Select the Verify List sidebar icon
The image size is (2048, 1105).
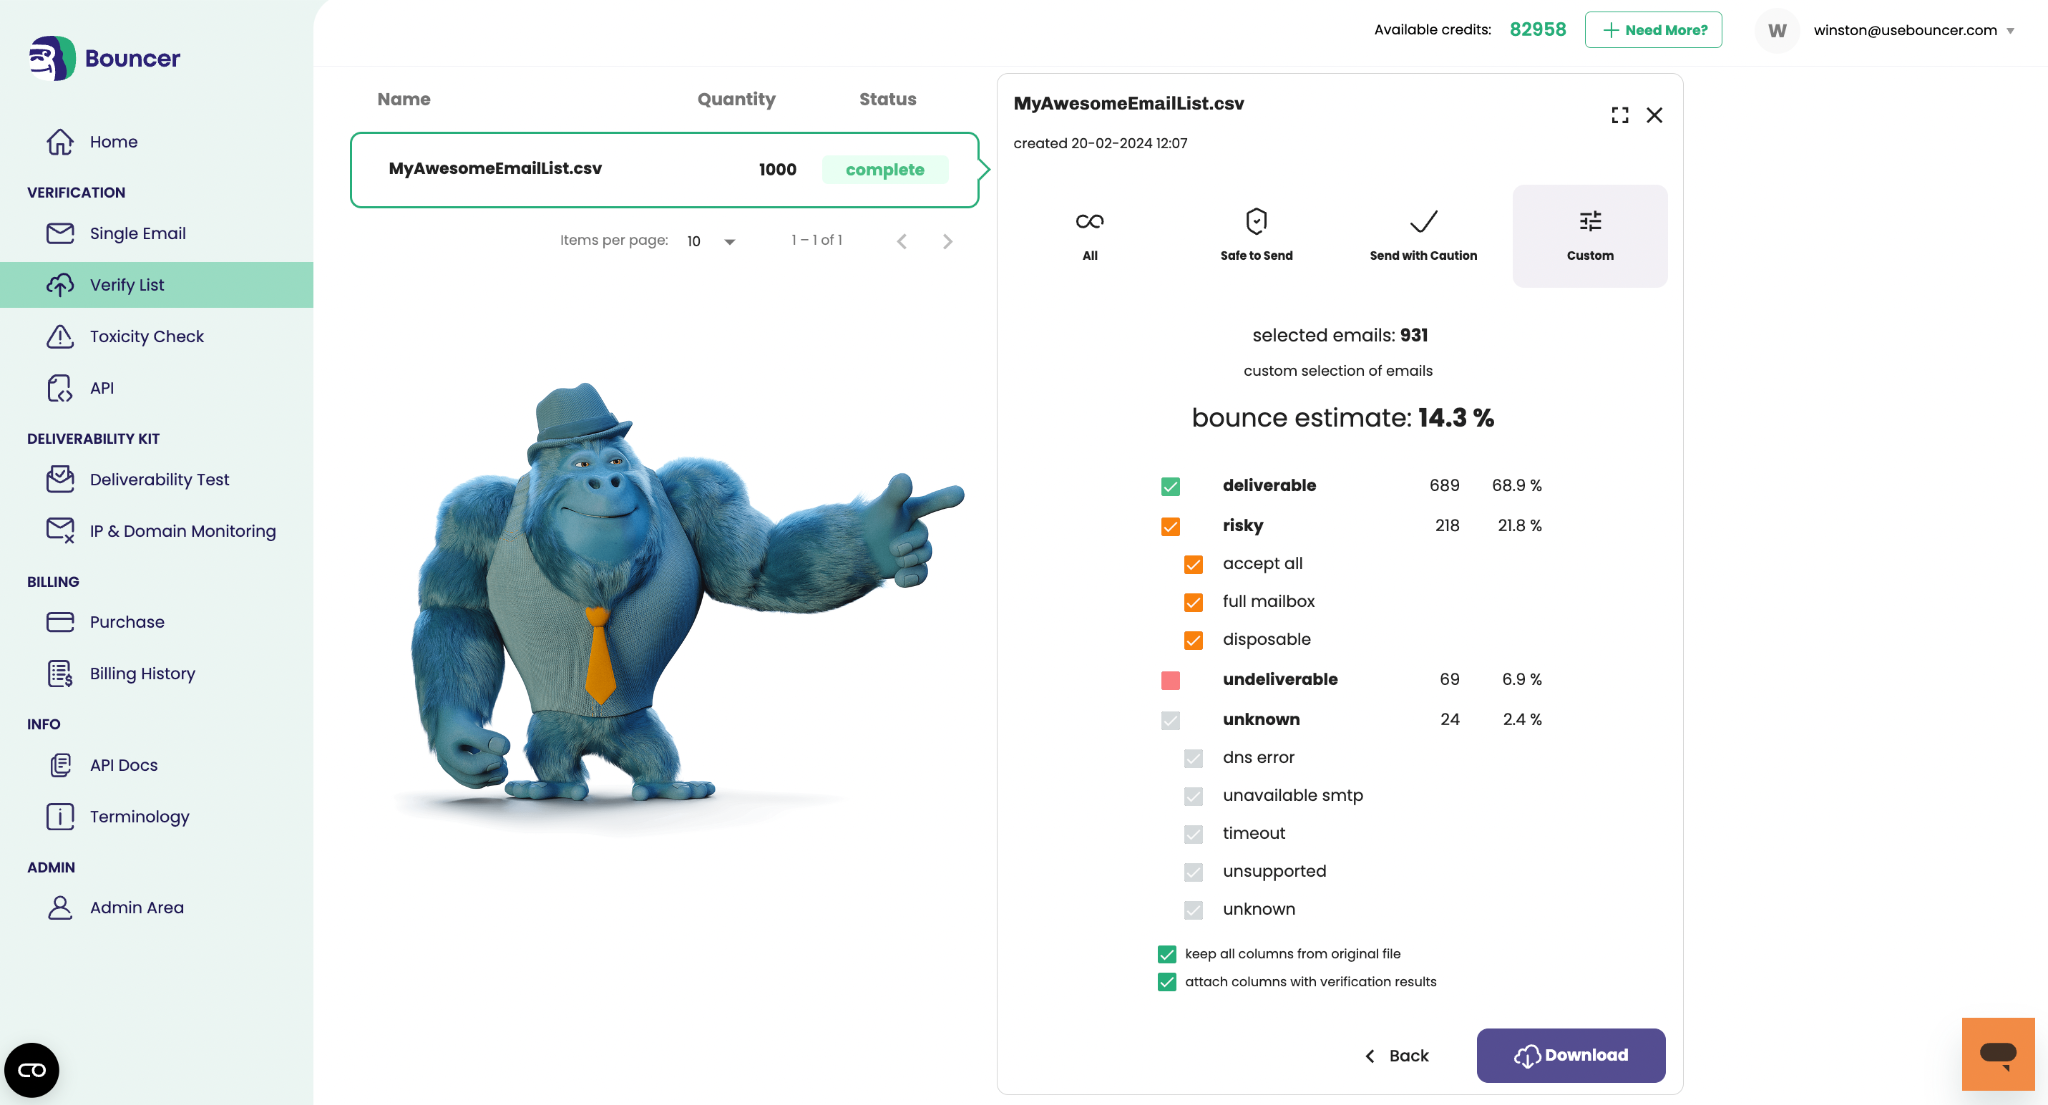[59, 284]
